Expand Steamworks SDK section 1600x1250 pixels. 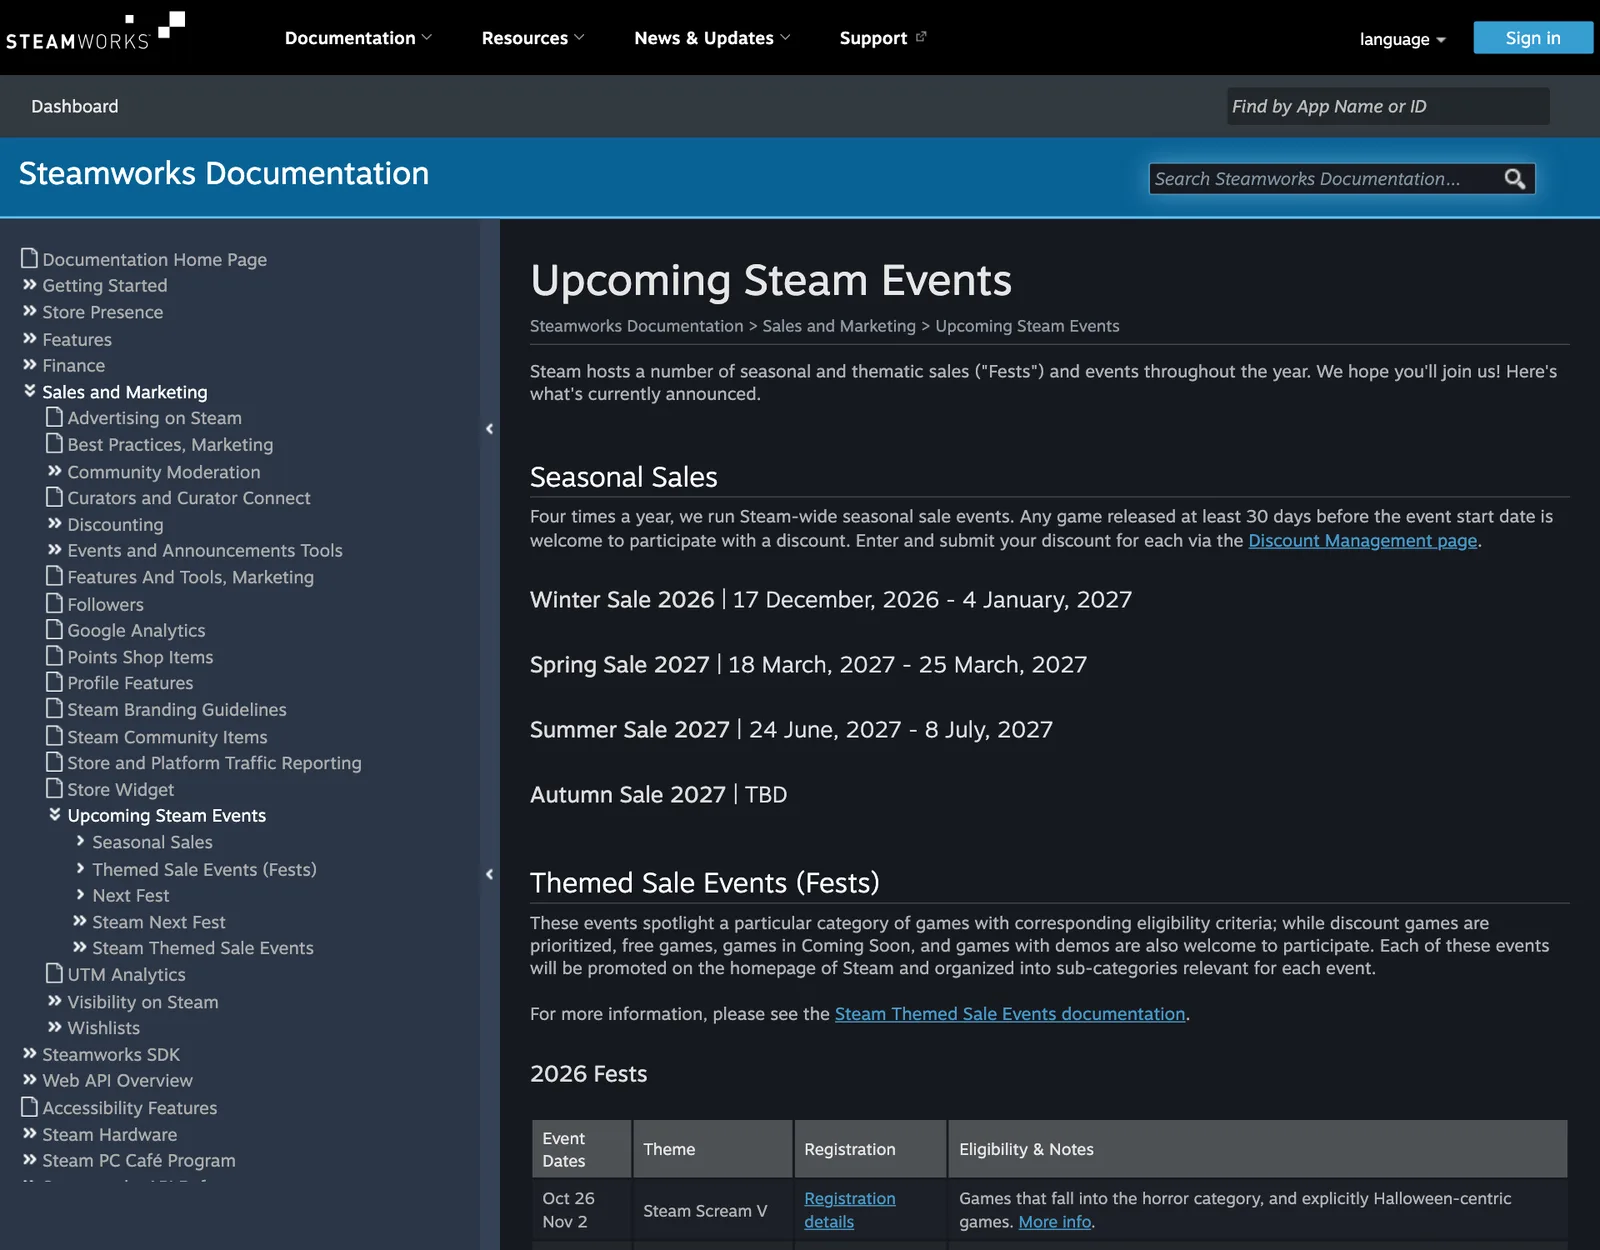coord(101,1054)
